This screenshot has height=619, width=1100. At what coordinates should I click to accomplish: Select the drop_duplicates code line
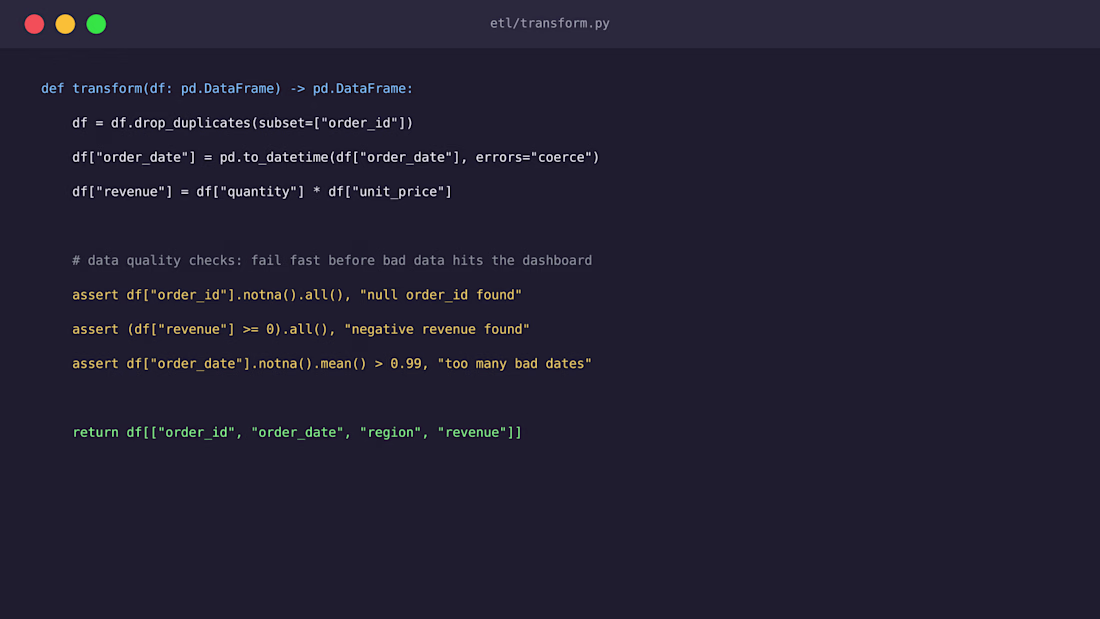tap(242, 123)
